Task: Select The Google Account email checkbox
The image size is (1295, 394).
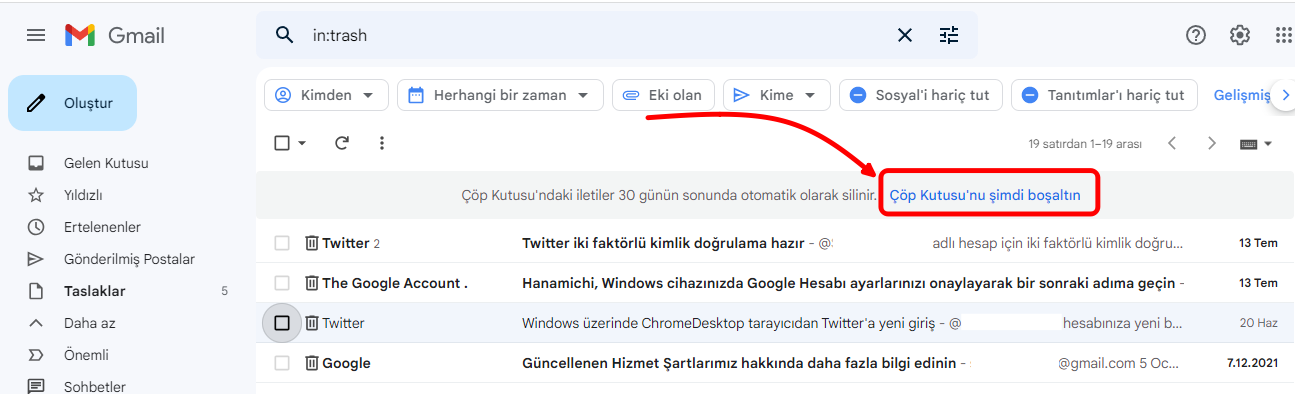Action: [x=282, y=283]
